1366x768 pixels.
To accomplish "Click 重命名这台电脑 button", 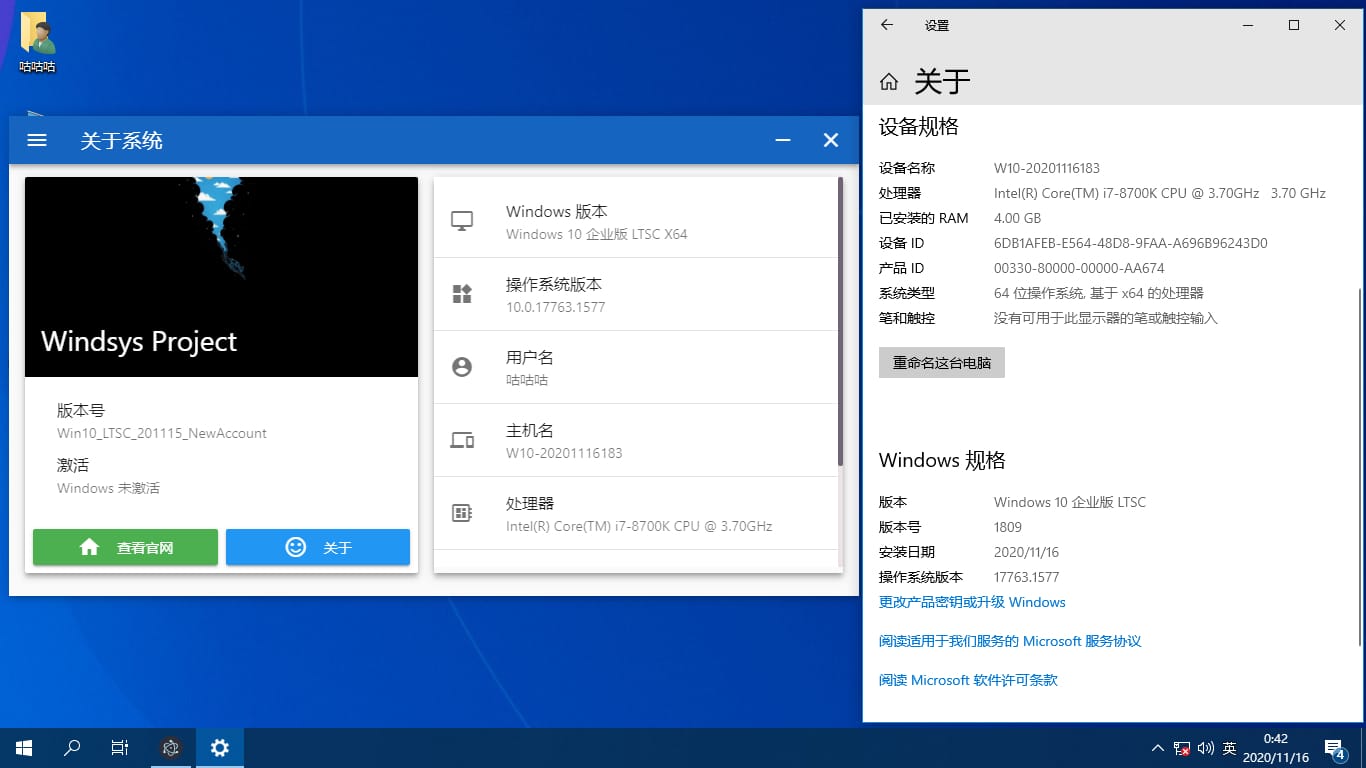I will click(941, 363).
